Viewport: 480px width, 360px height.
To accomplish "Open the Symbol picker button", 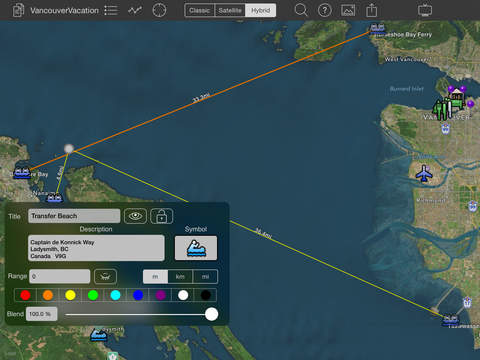I will (196, 248).
